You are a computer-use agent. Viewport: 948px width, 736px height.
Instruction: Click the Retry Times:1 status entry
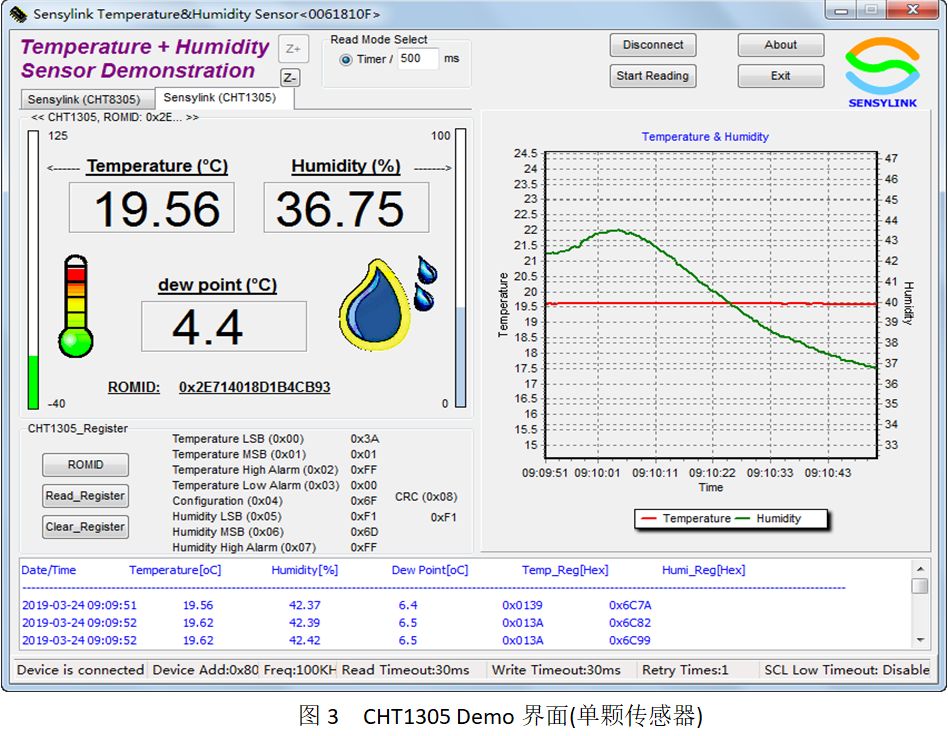685,670
